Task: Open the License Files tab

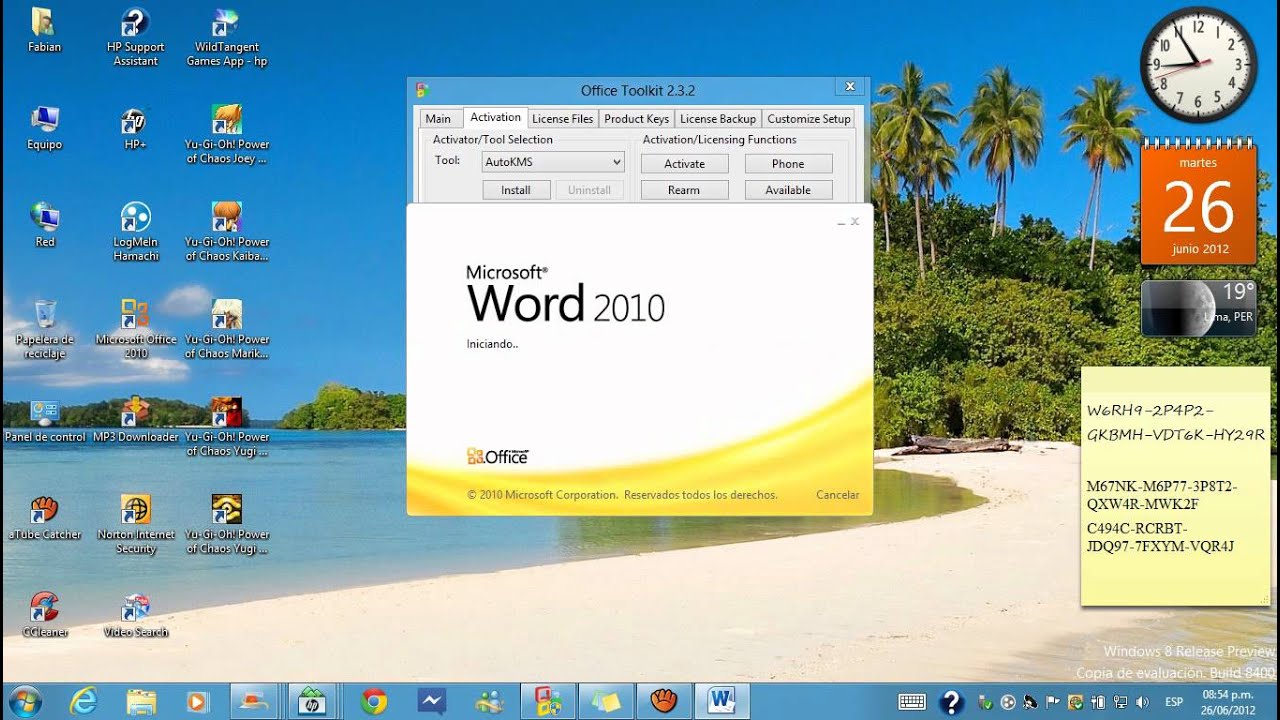Action: pyautogui.click(x=563, y=119)
